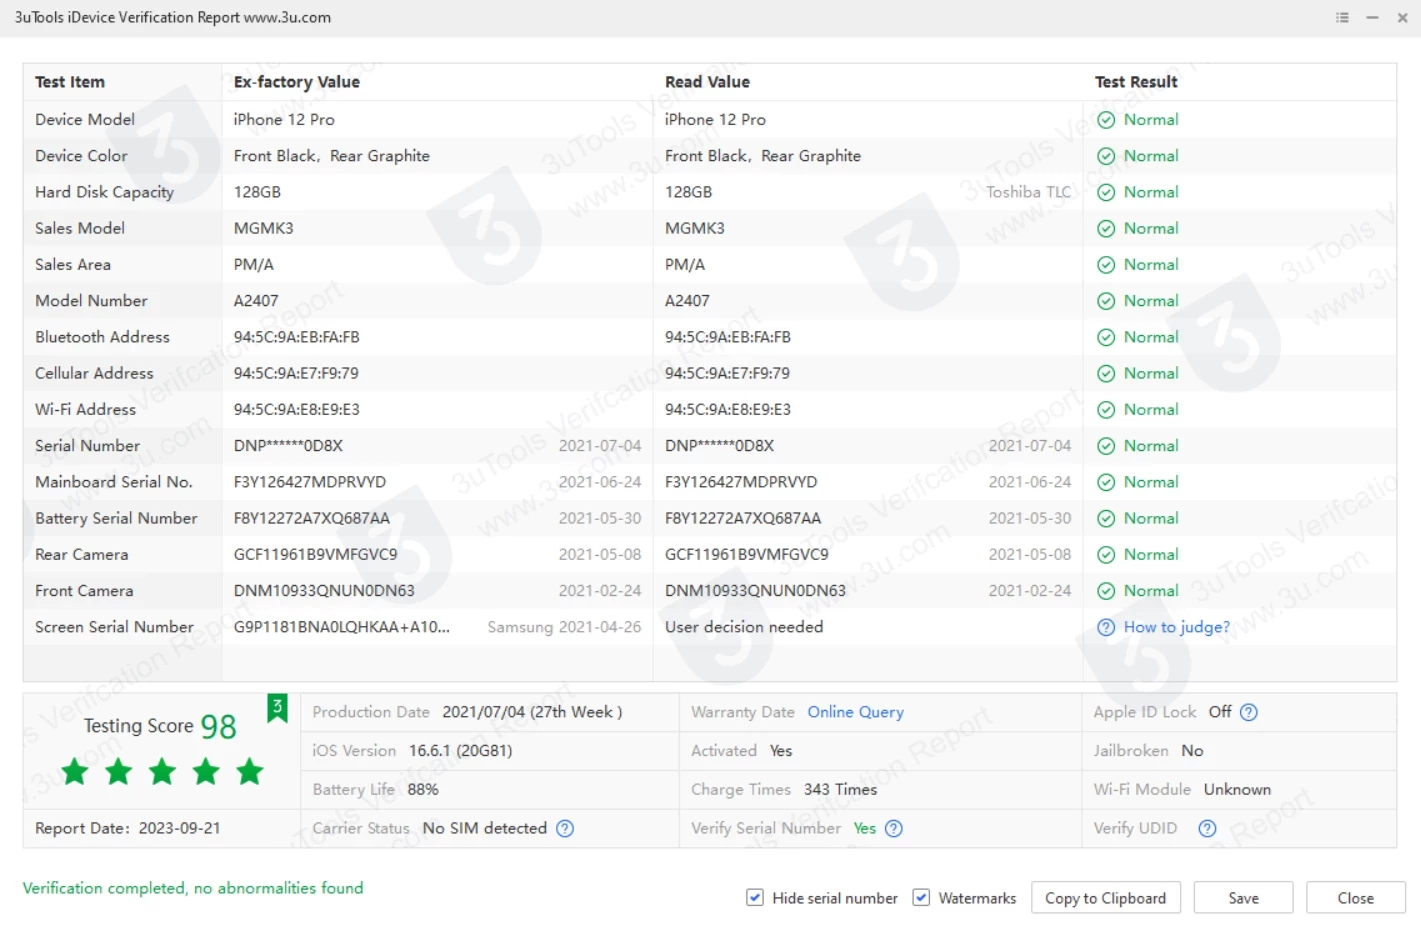Screen dimensions: 1421x932
Task: Toggle the Watermarks checkbox
Action: tap(921, 898)
